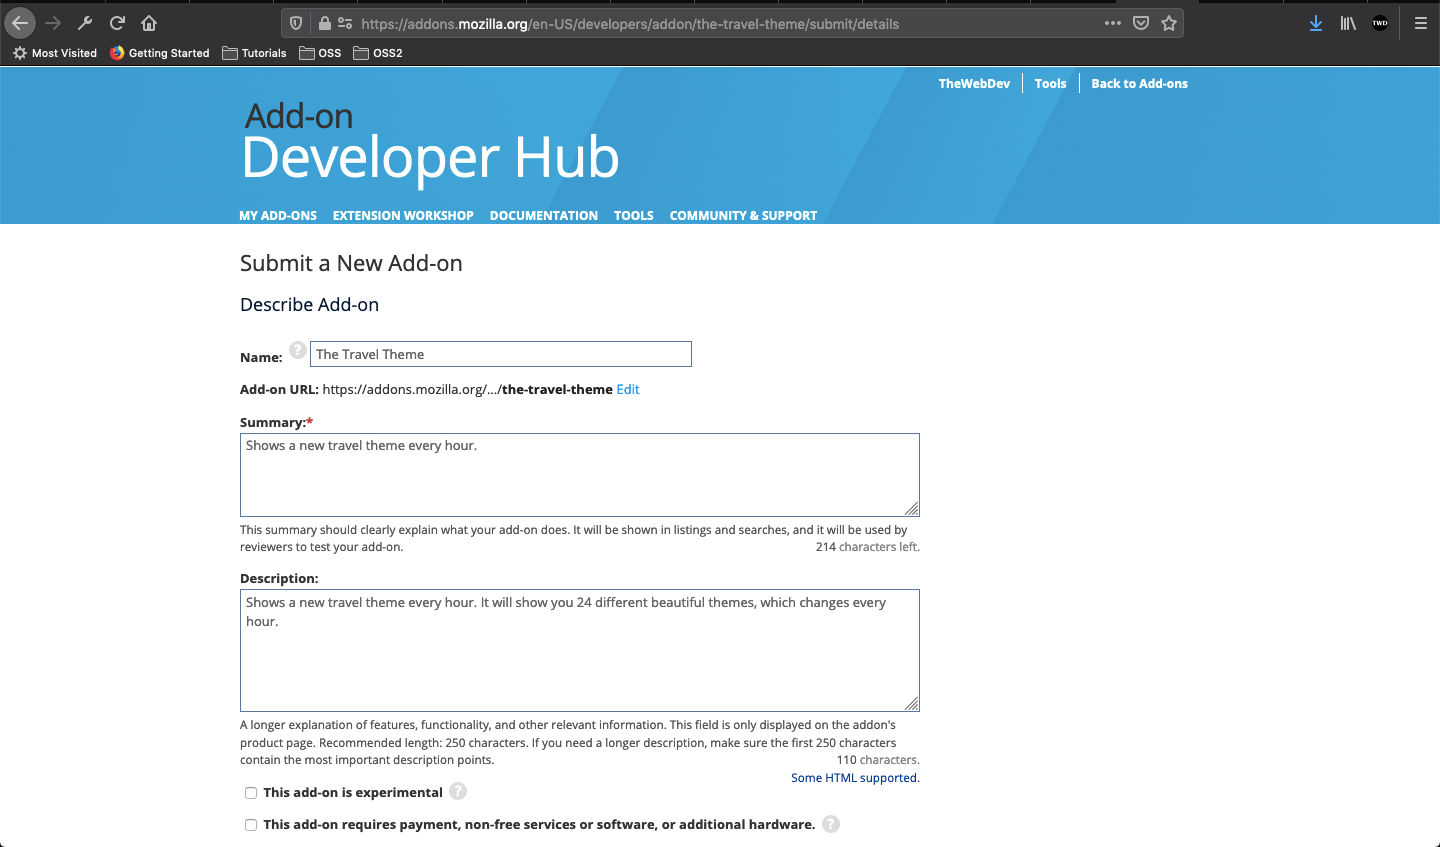Open the Library bookshelf icon
Screen dimensions: 1440x847
click(x=1348, y=23)
